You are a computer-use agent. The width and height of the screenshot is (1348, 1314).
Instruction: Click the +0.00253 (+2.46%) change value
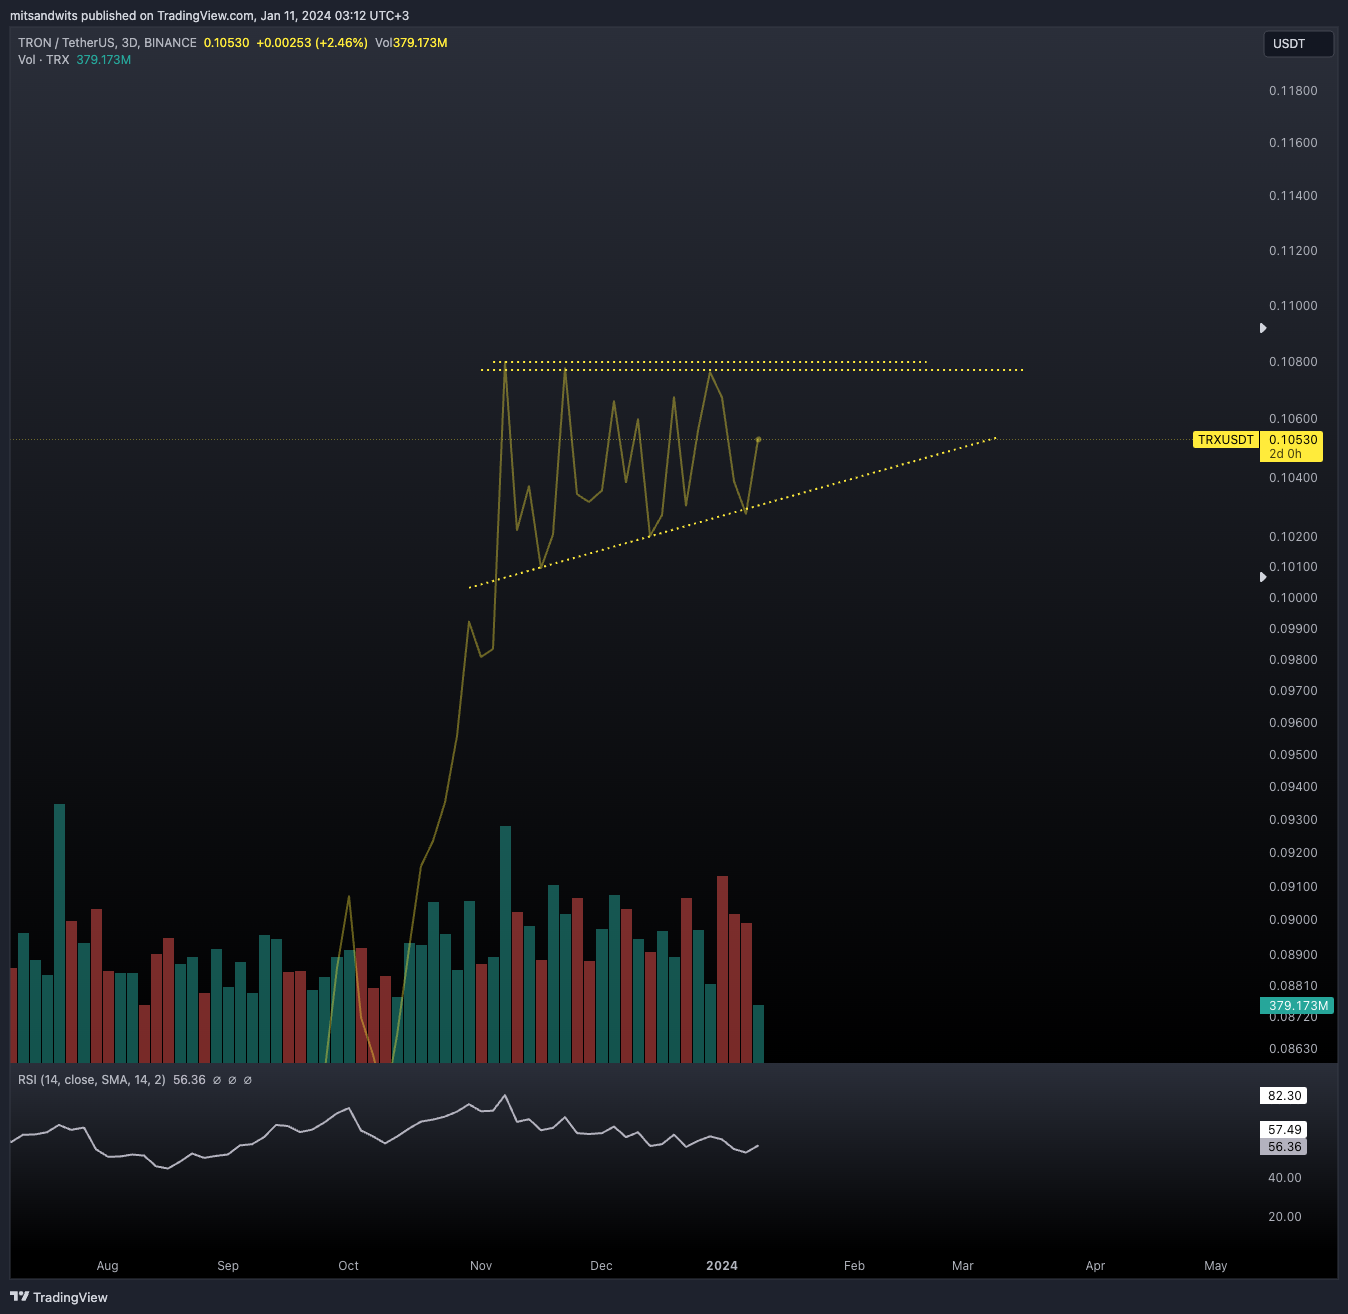click(312, 43)
